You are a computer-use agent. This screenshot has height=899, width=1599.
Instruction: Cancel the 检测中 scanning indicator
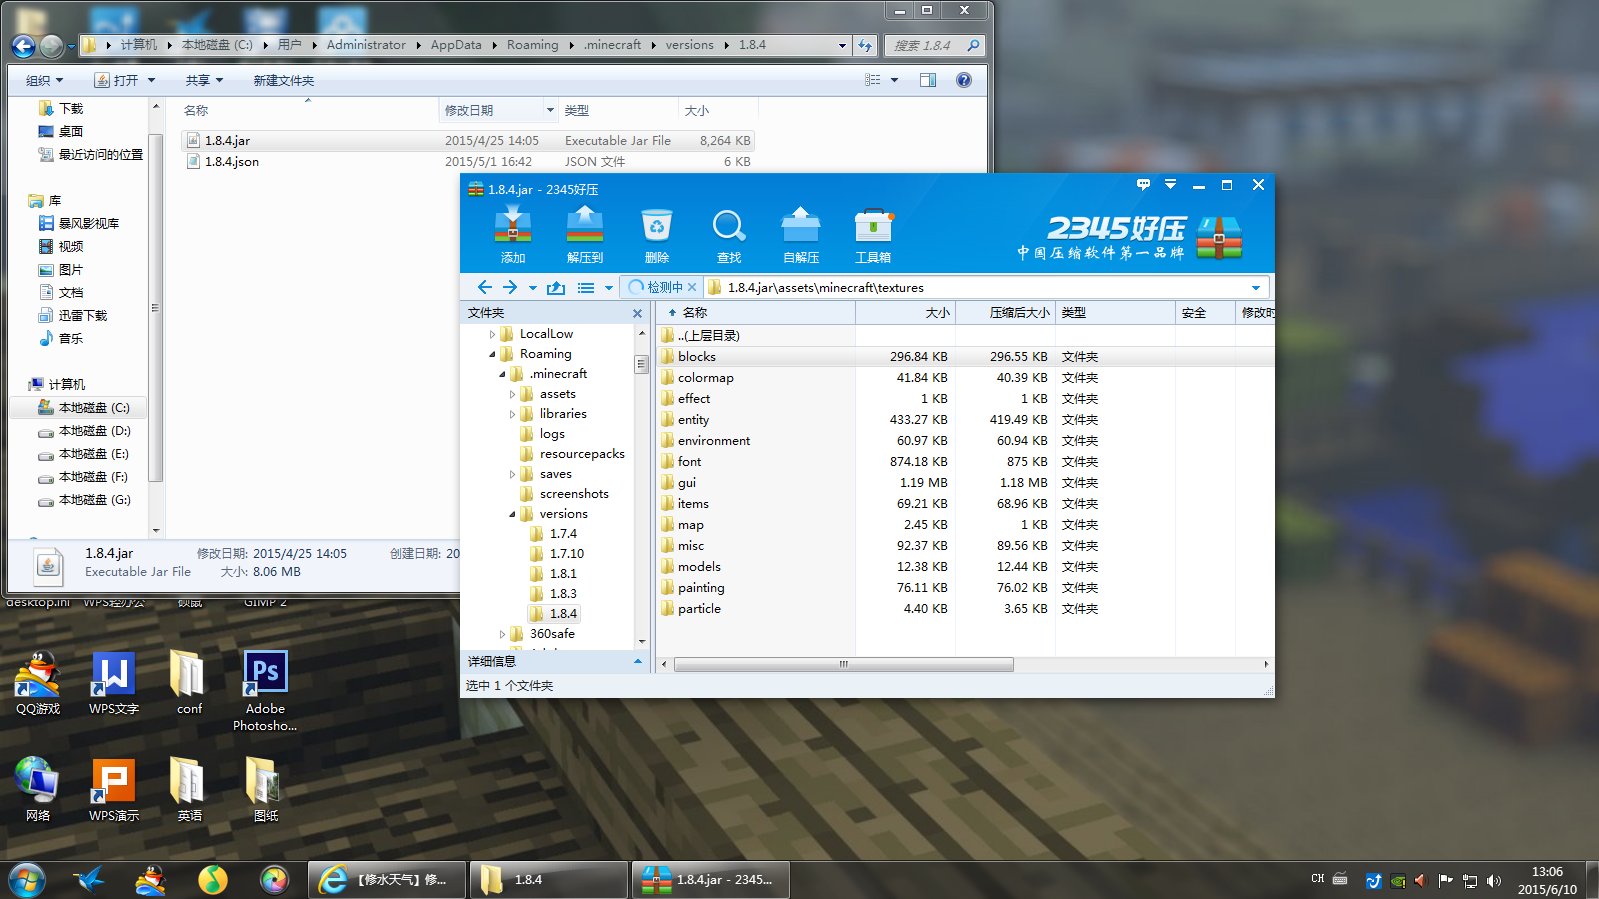coord(692,287)
